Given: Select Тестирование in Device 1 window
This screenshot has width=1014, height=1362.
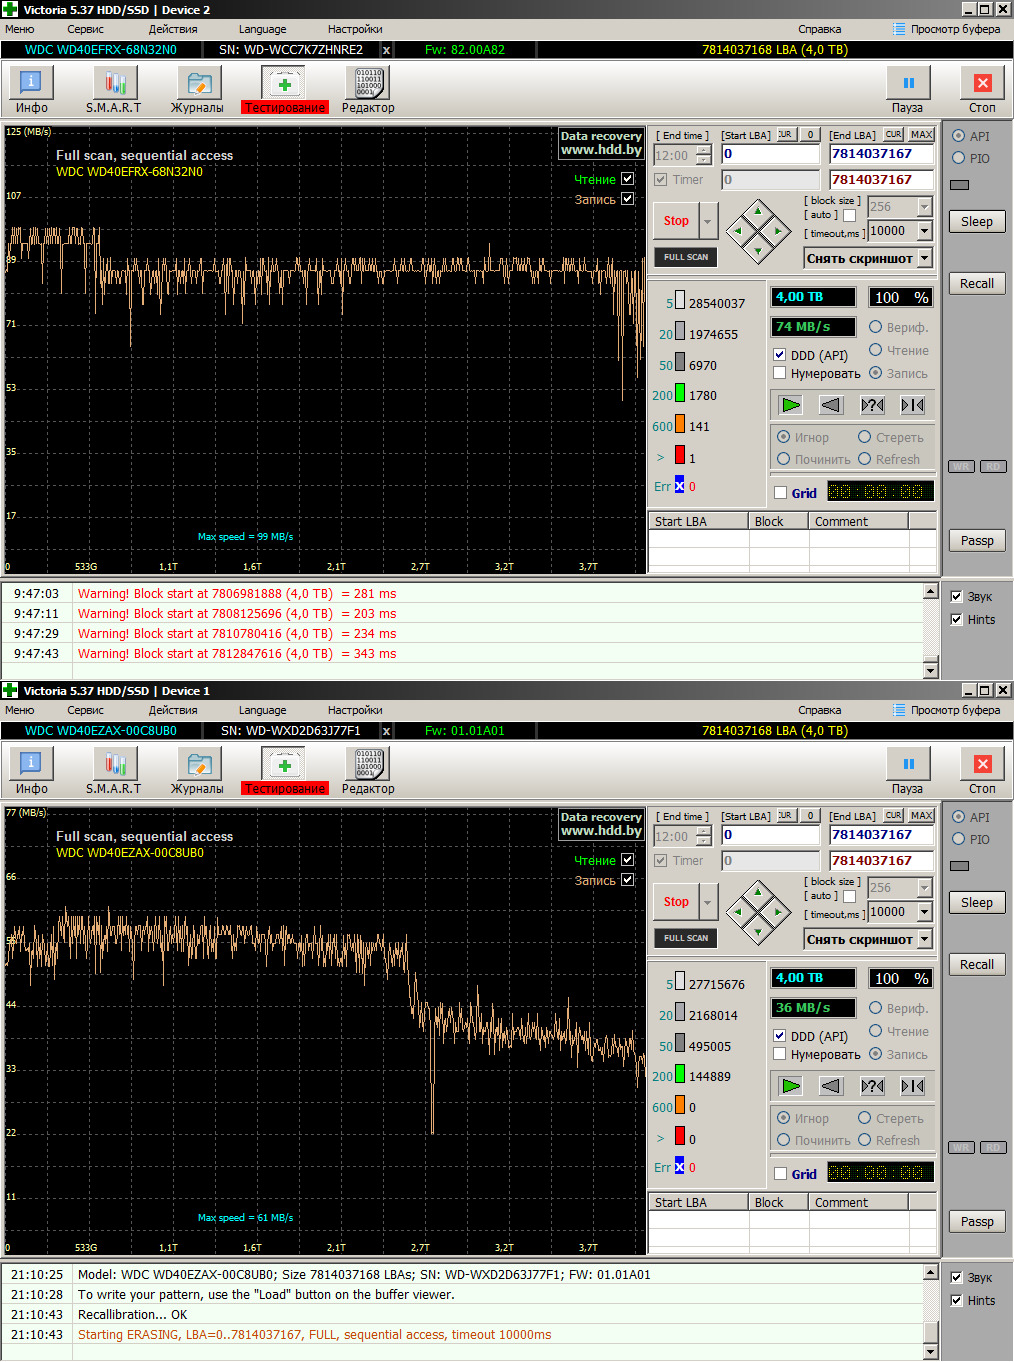Looking at the screenshot, I should [x=284, y=771].
